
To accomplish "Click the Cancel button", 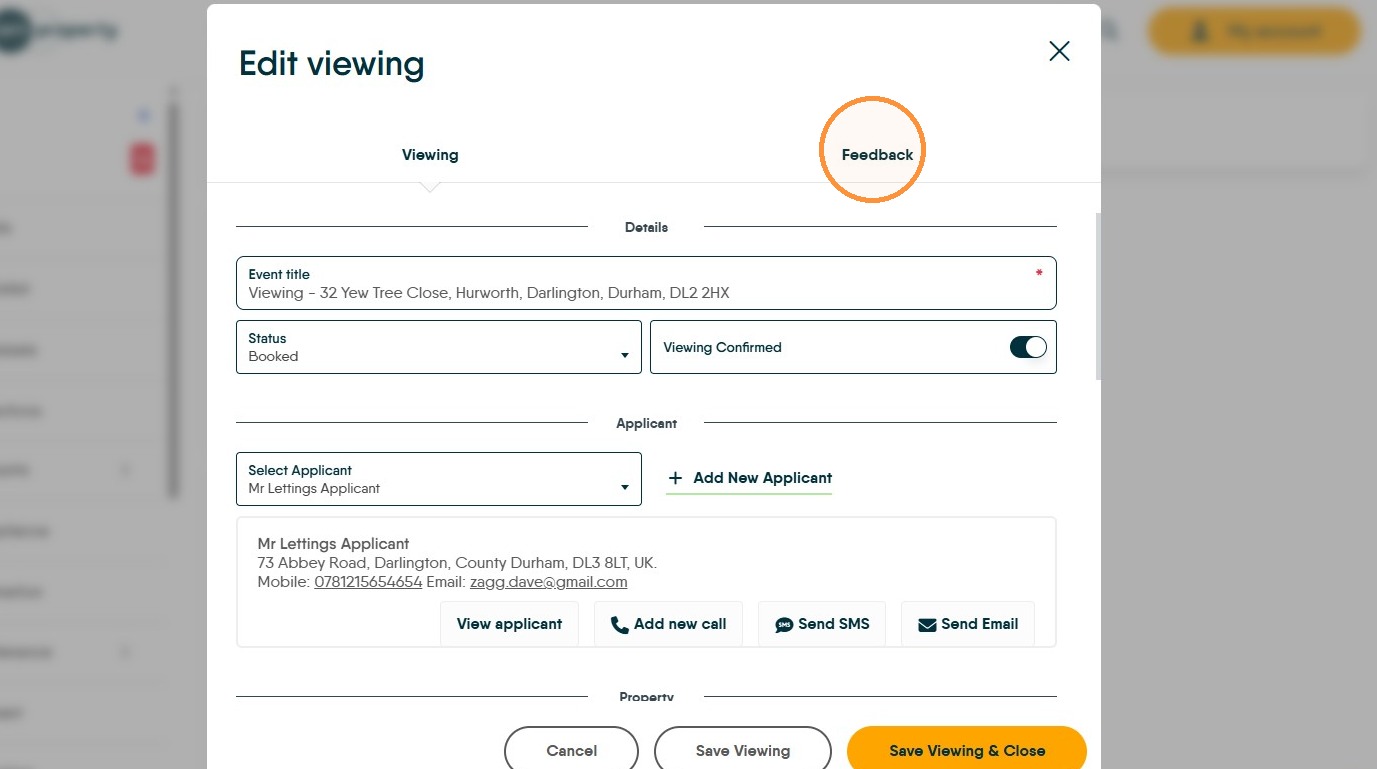I will pos(572,751).
